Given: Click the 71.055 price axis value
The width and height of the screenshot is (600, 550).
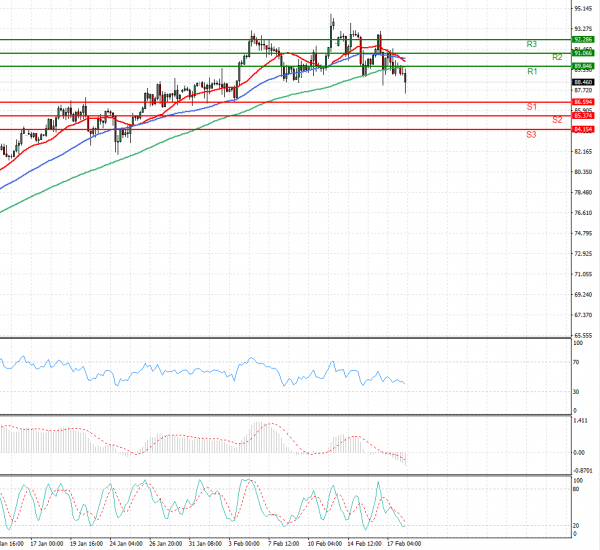Looking at the screenshot, I should [x=583, y=274].
